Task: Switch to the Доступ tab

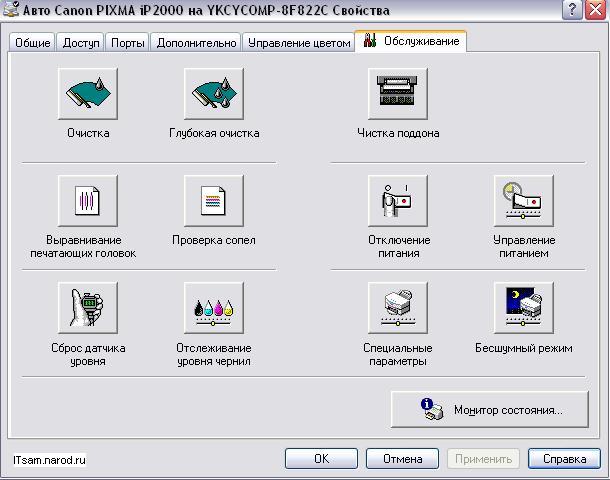Action: coord(81,43)
